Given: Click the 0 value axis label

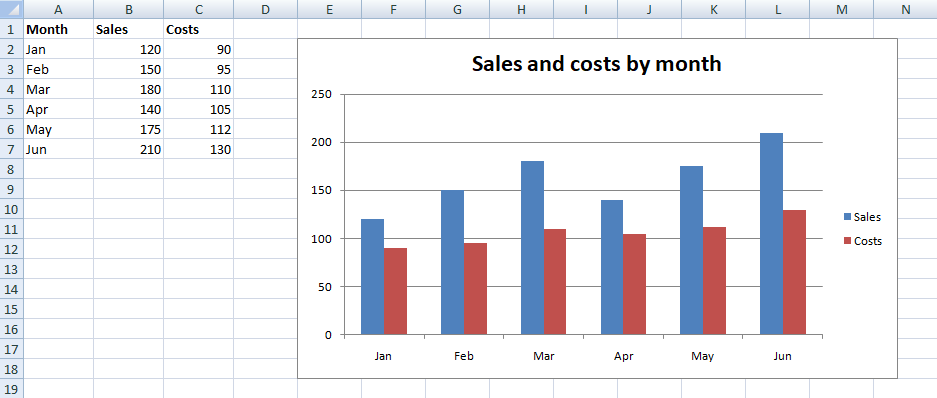Looking at the screenshot, I should pos(328,335).
